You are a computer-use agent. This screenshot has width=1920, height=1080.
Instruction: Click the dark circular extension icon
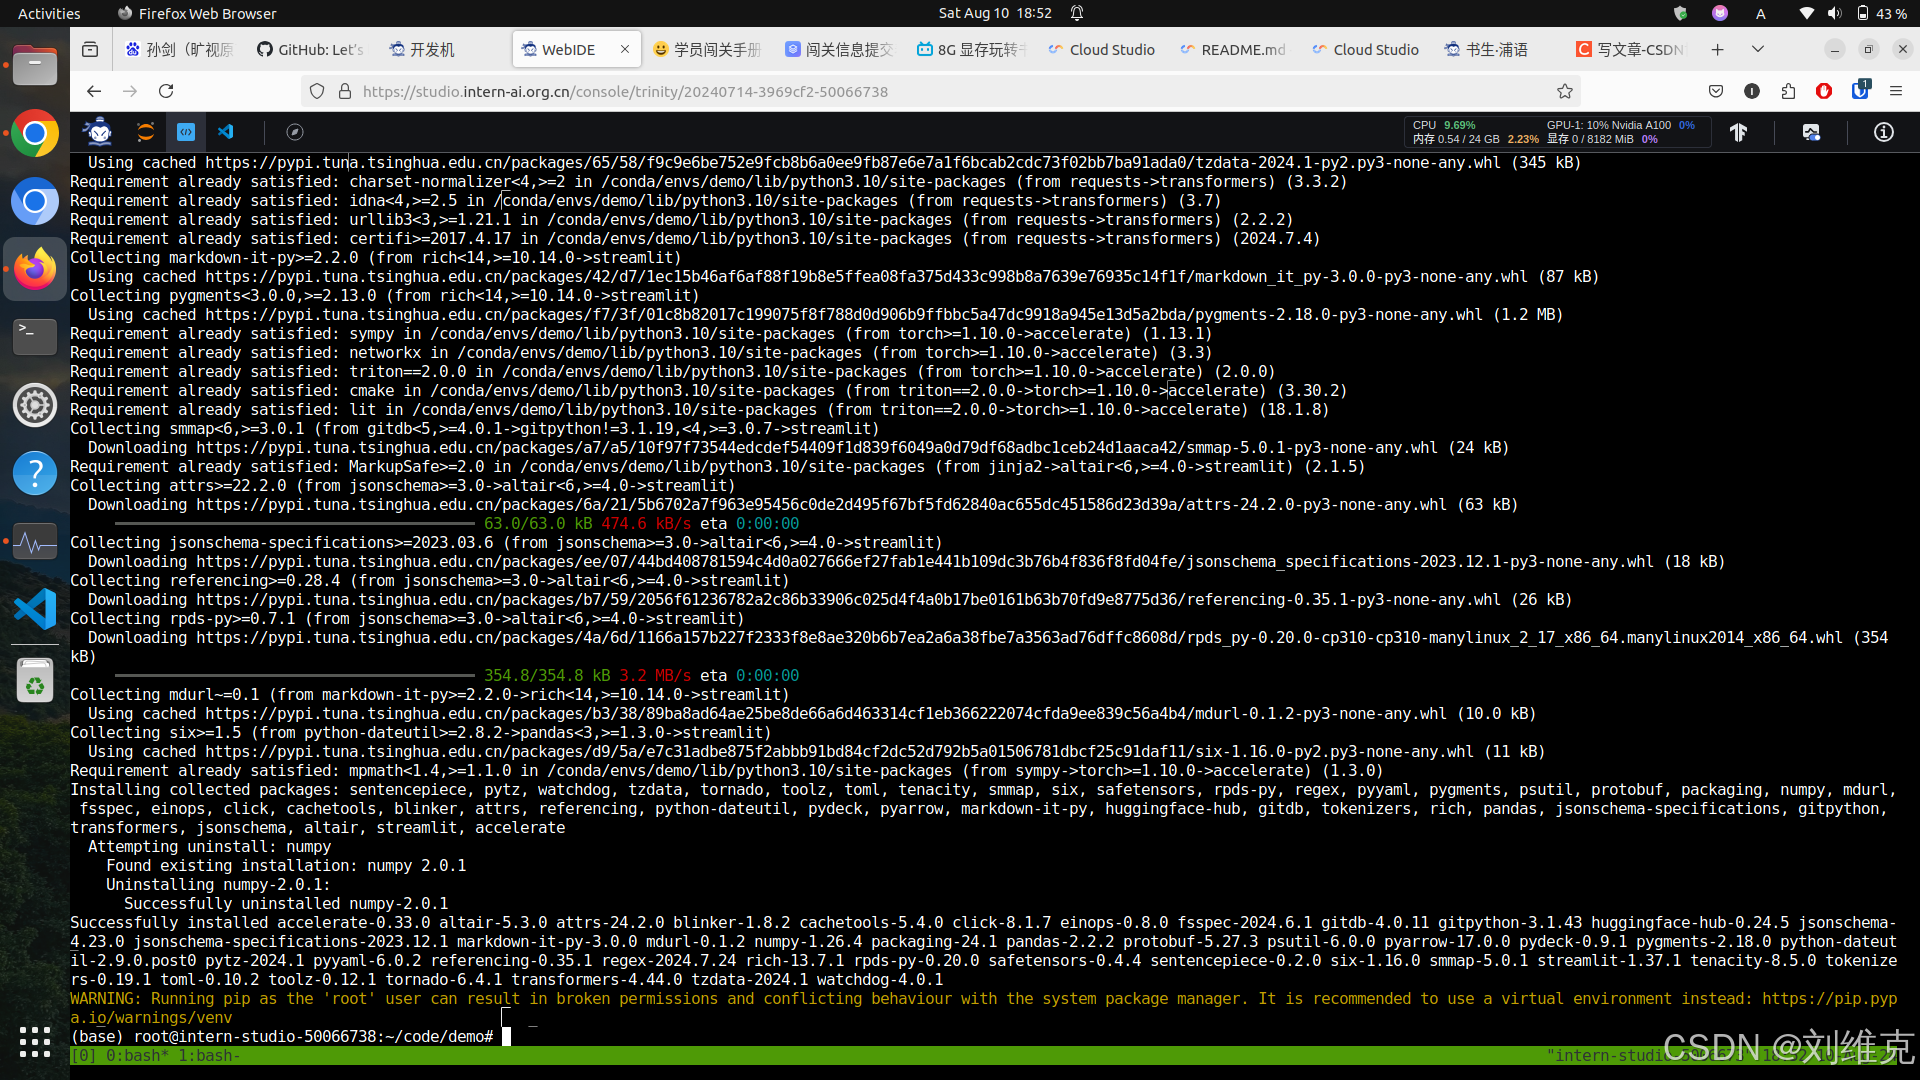tap(1752, 91)
